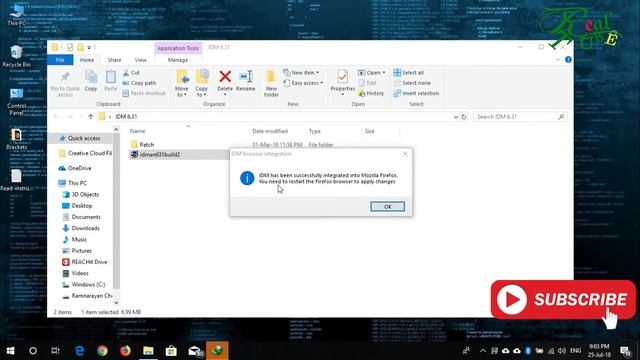Screen dimensions: 640x360
Task: Open address bar history dropdown
Action: [x=456, y=117]
